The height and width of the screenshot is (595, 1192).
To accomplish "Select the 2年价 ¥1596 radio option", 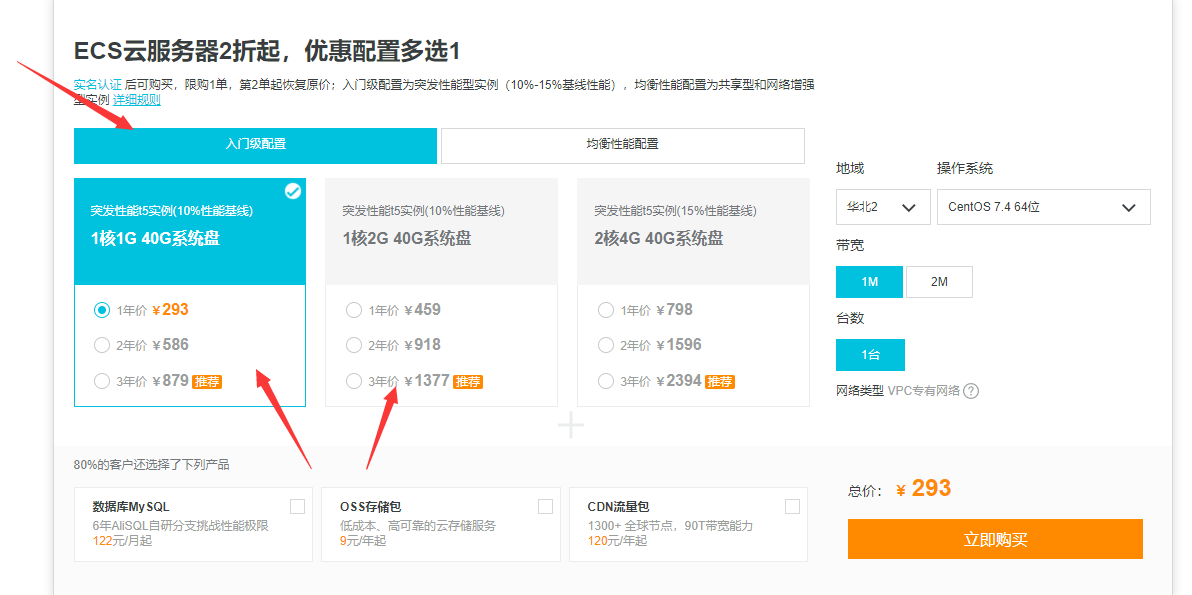I will point(606,345).
